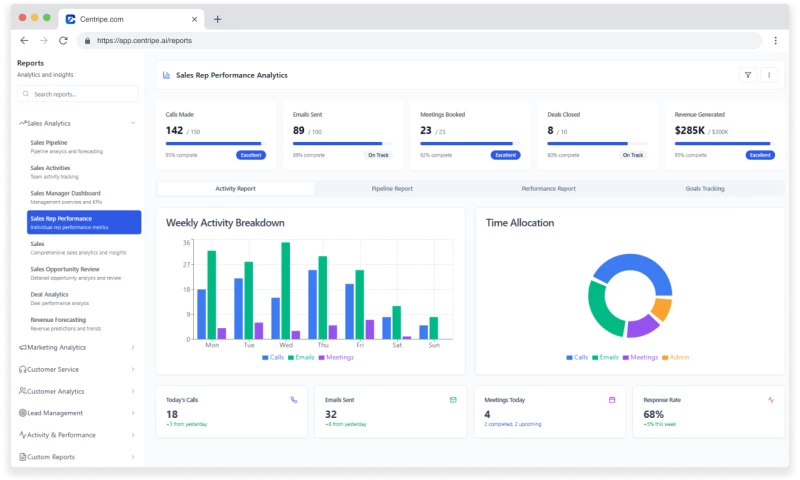Click the Lead Management target icon
The width and height of the screenshot is (800, 480).
pyautogui.click(x=22, y=413)
